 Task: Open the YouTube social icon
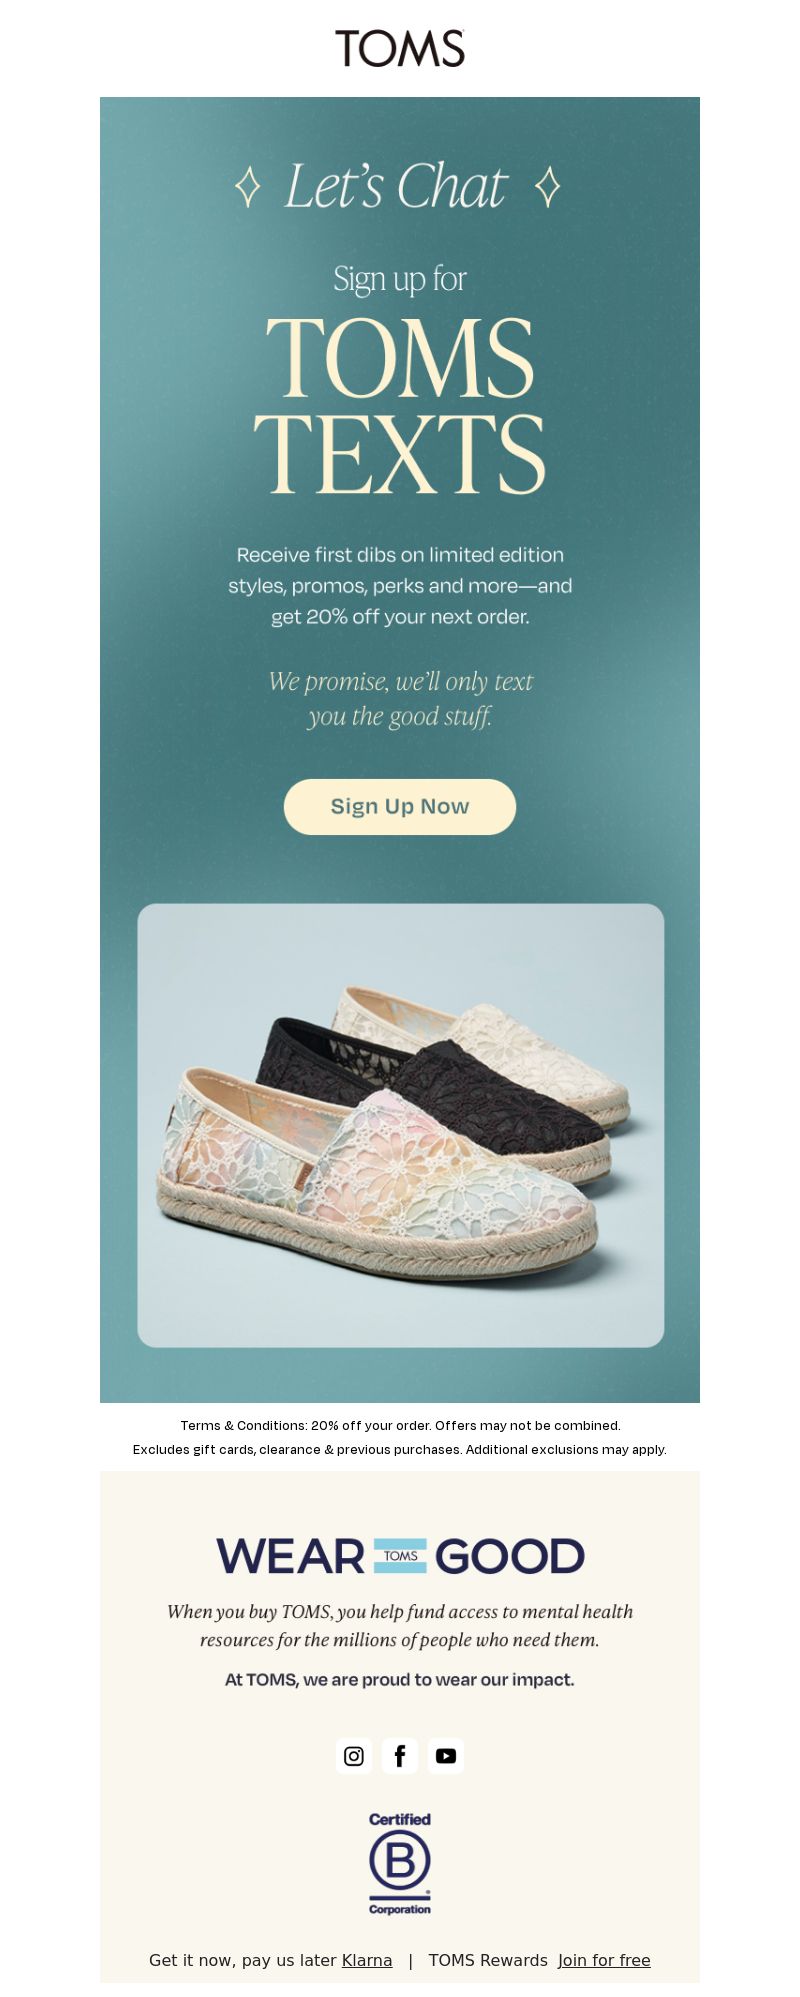pos(446,1755)
